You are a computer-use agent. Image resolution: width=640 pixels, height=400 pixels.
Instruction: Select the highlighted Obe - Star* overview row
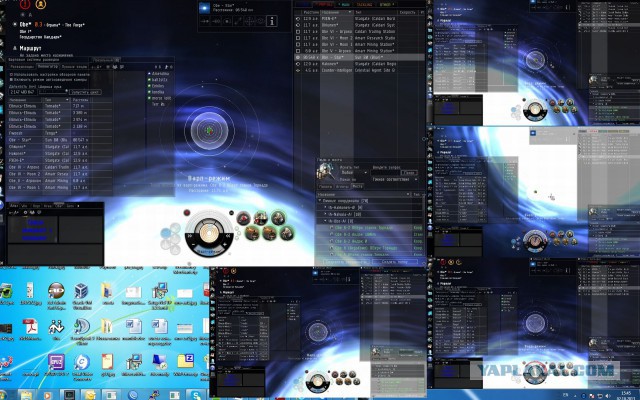pos(359,58)
